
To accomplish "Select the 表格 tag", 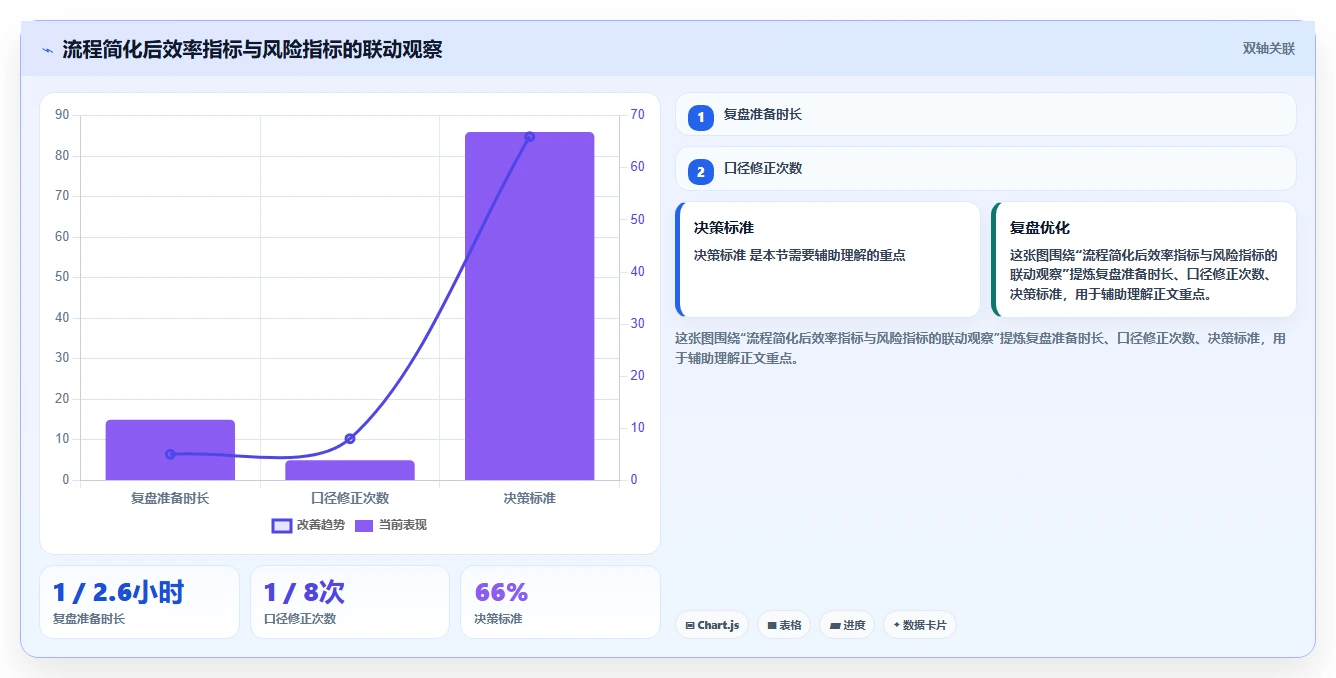I will coord(784,625).
